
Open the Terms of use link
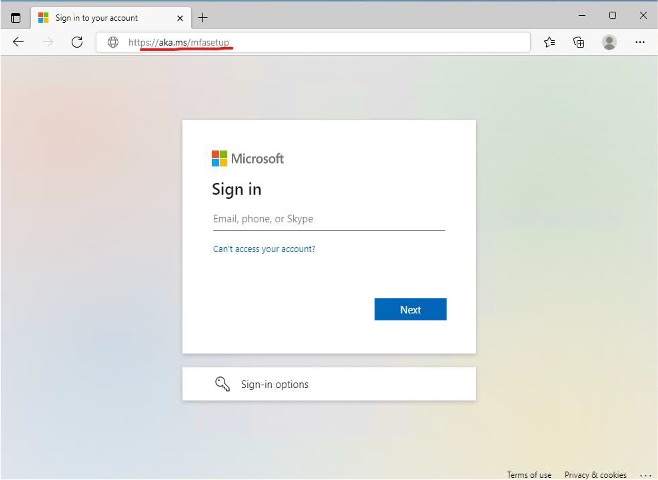click(x=529, y=475)
